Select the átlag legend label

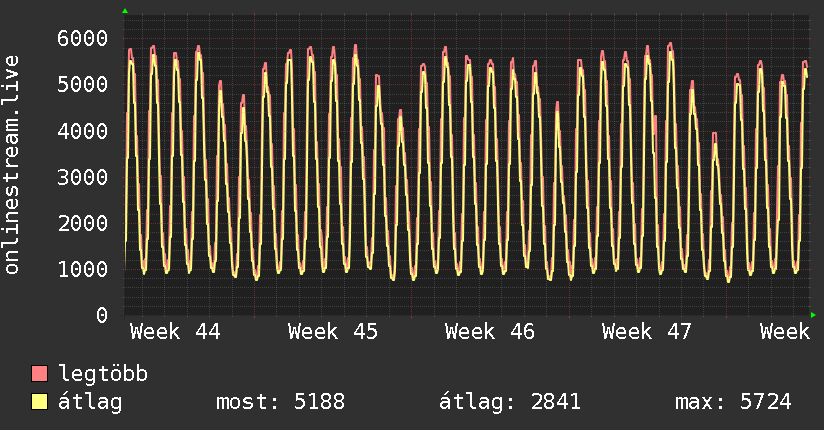(x=91, y=402)
